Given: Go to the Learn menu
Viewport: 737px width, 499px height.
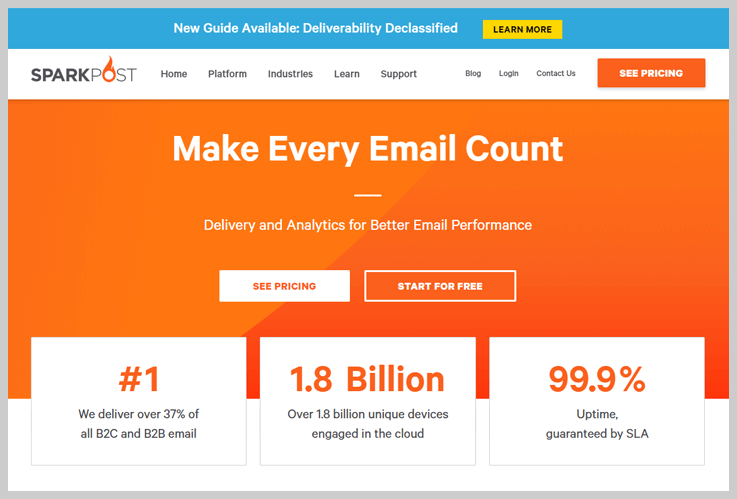Looking at the screenshot, I should pos(347,74).
